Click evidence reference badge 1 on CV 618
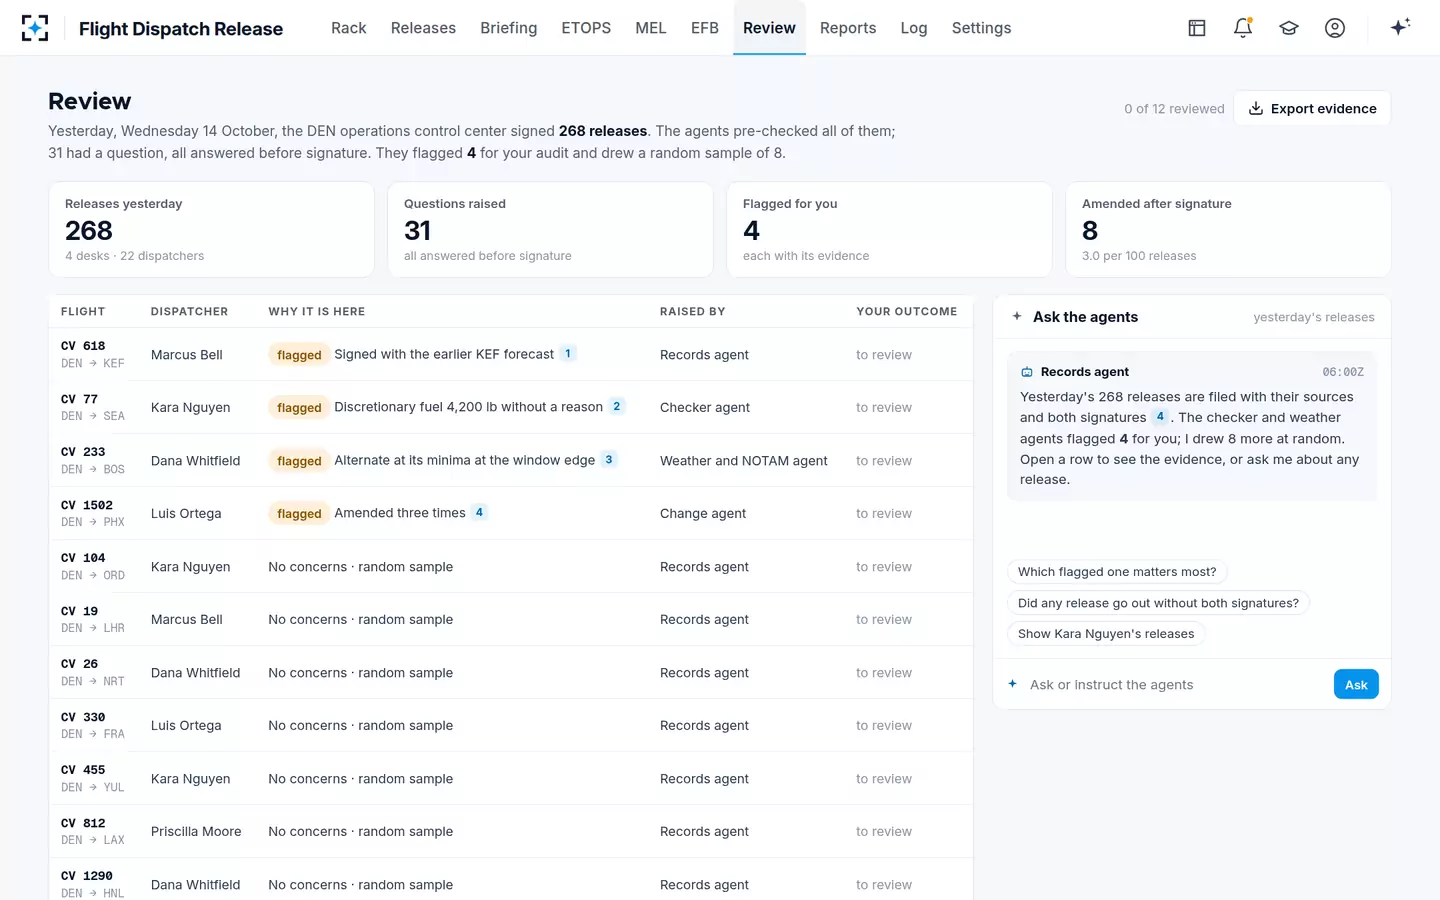The image size is (1440, 900). pos(568,354)
